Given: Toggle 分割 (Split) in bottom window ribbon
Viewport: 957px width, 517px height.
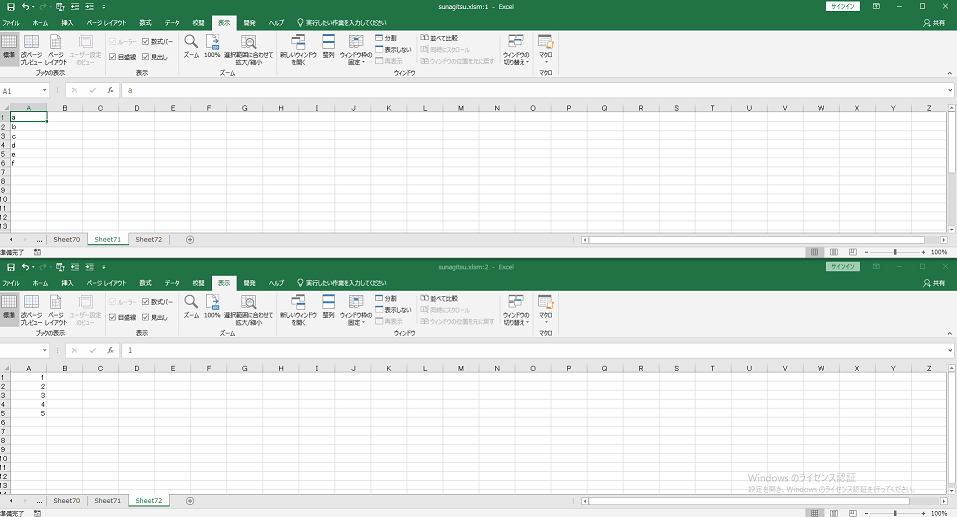Looking at the screenshot, I should click(386, 298).
